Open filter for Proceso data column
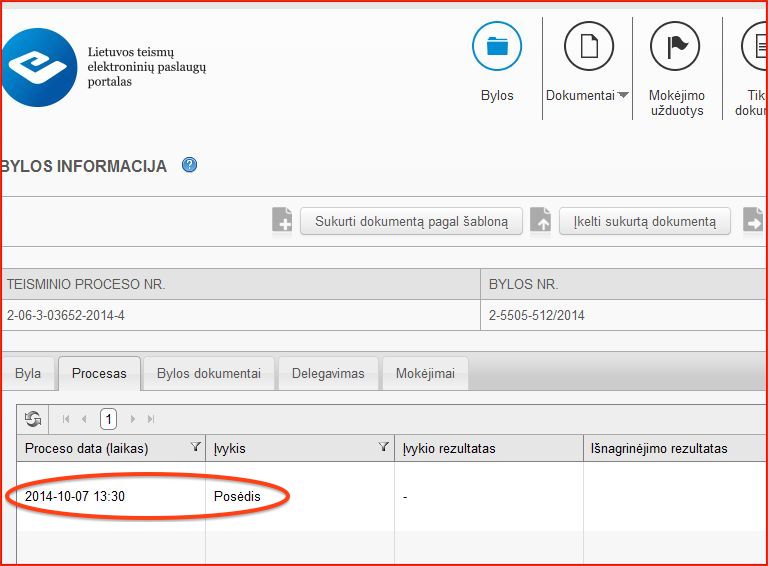 point(196,448)
